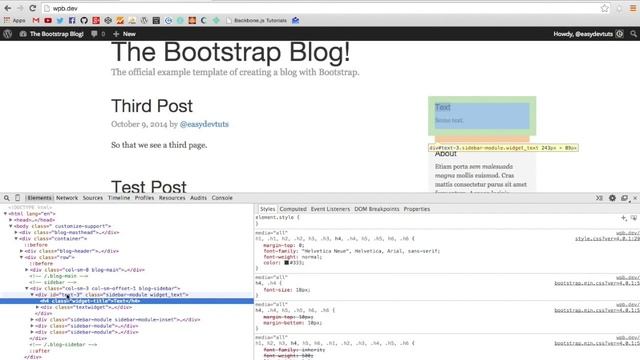The width and height of the screenshot is (640, 360).
Task: Switch to the Timeline panel tab
Action: pyautogui.click(x=119, y=198)
